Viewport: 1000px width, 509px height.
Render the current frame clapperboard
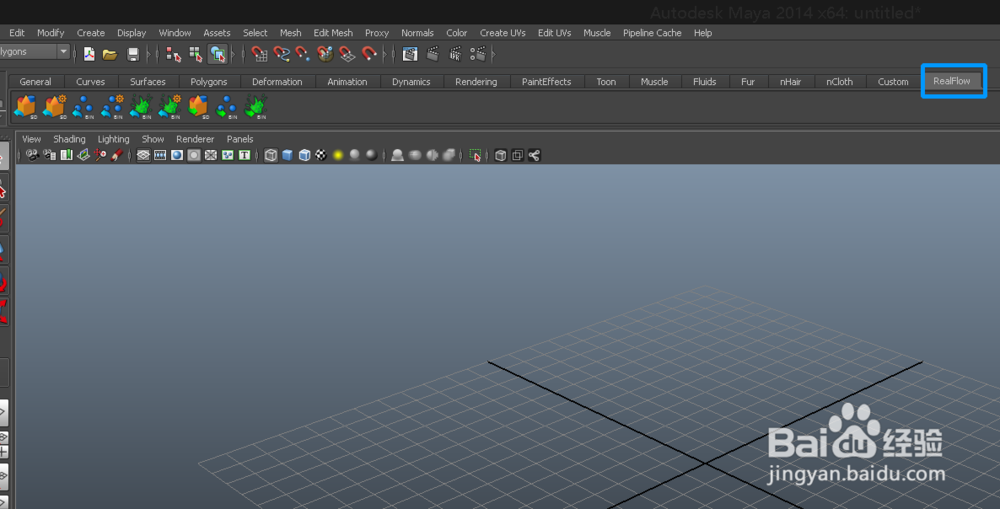(x=433, y=54)
